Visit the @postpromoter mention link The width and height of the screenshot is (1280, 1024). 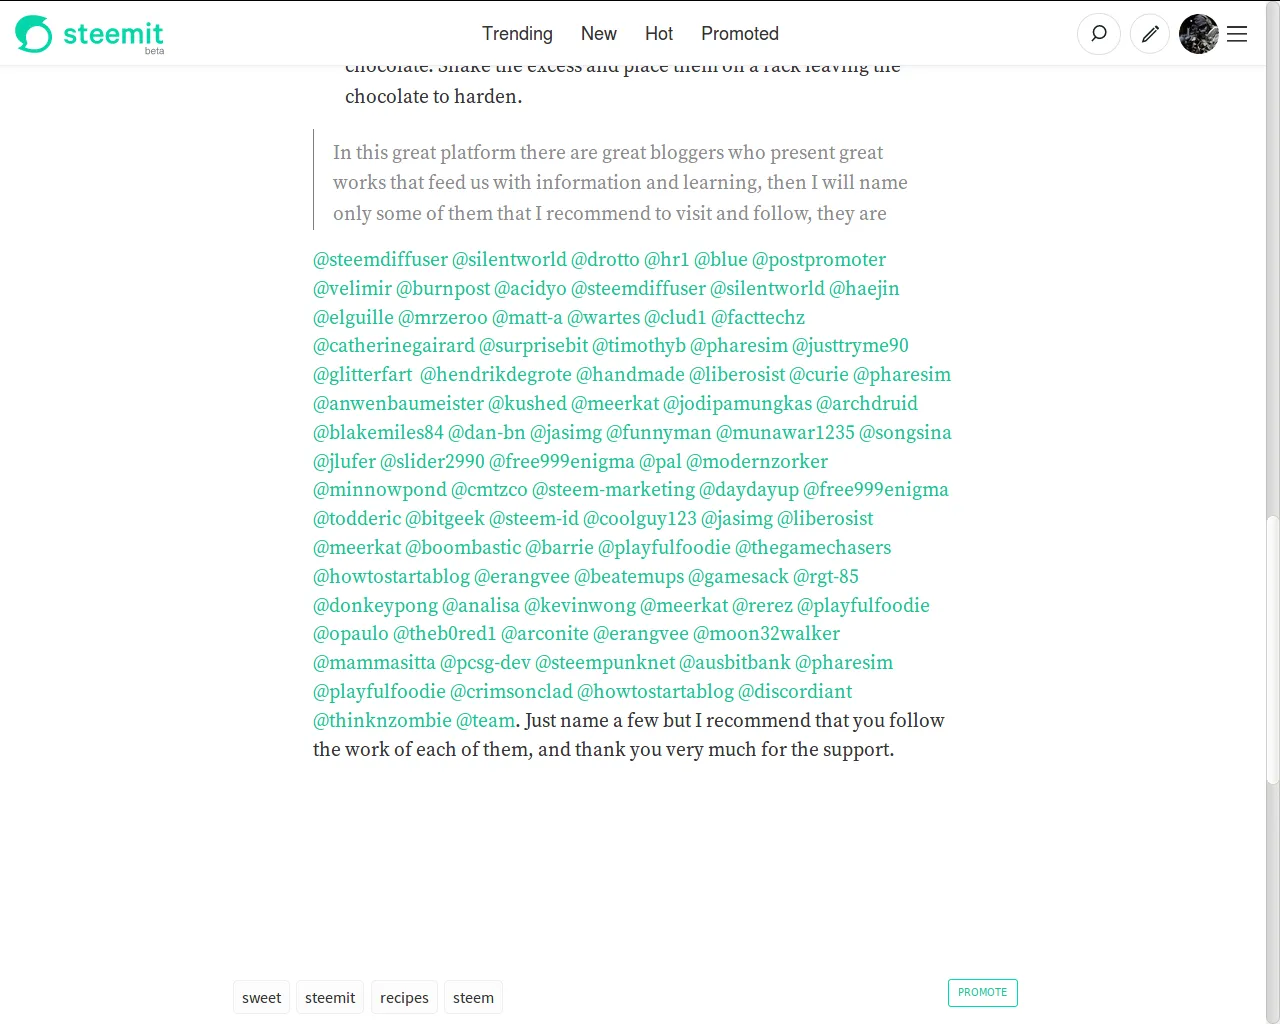tap(819, 260)
